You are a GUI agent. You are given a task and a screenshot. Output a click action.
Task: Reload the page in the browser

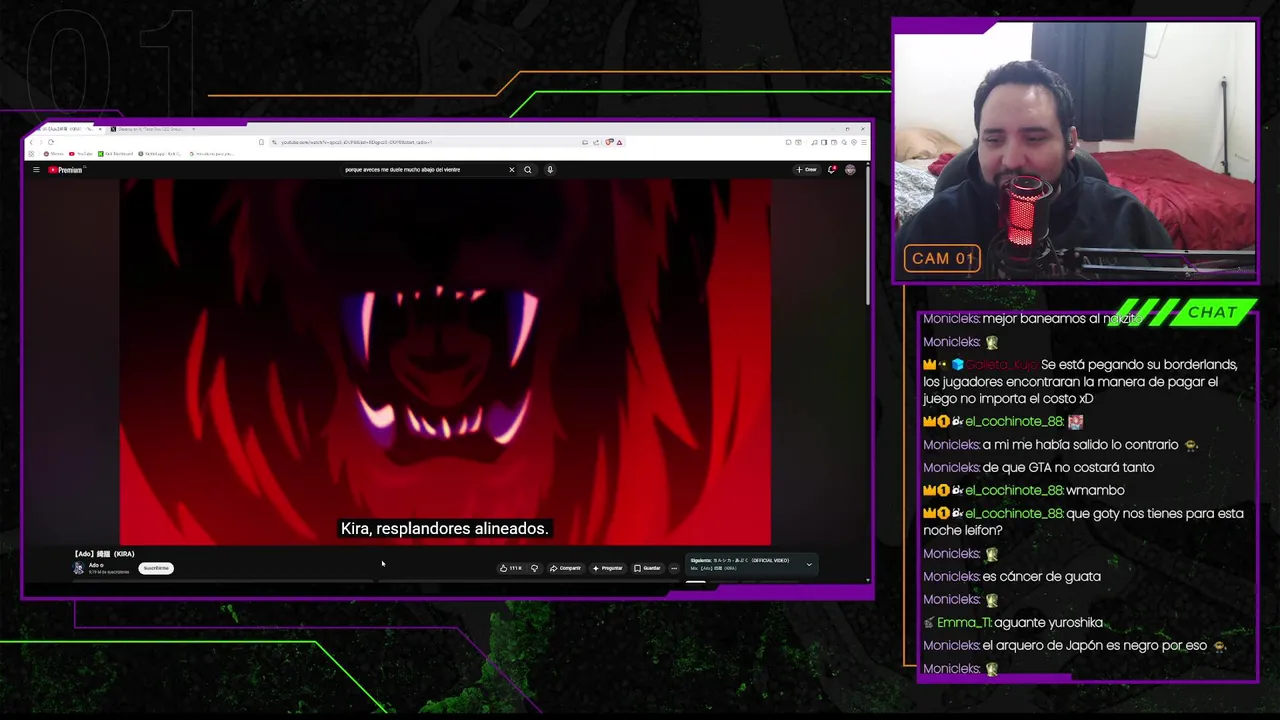51,142
